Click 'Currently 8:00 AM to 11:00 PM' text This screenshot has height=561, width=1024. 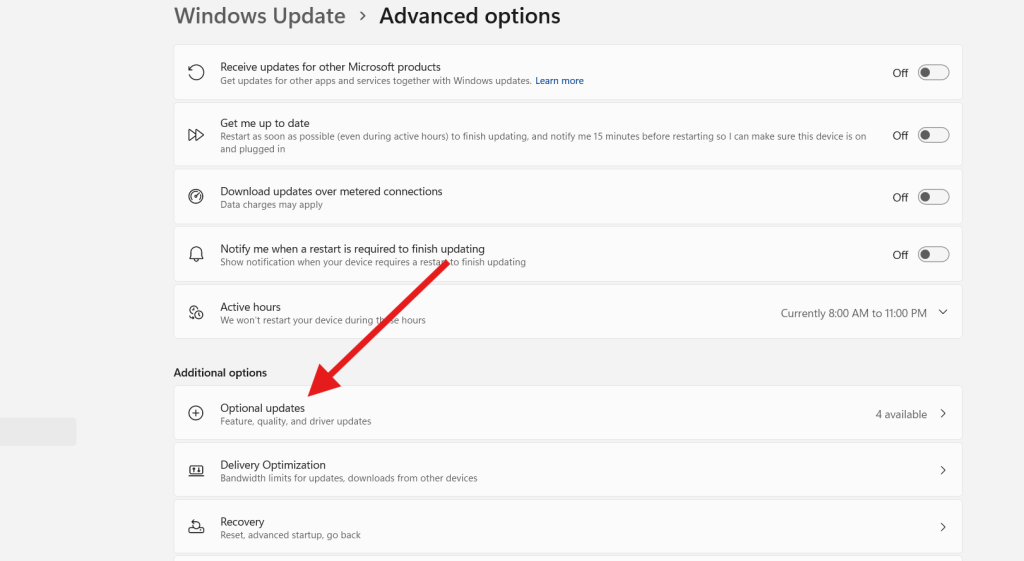(854, 313)
